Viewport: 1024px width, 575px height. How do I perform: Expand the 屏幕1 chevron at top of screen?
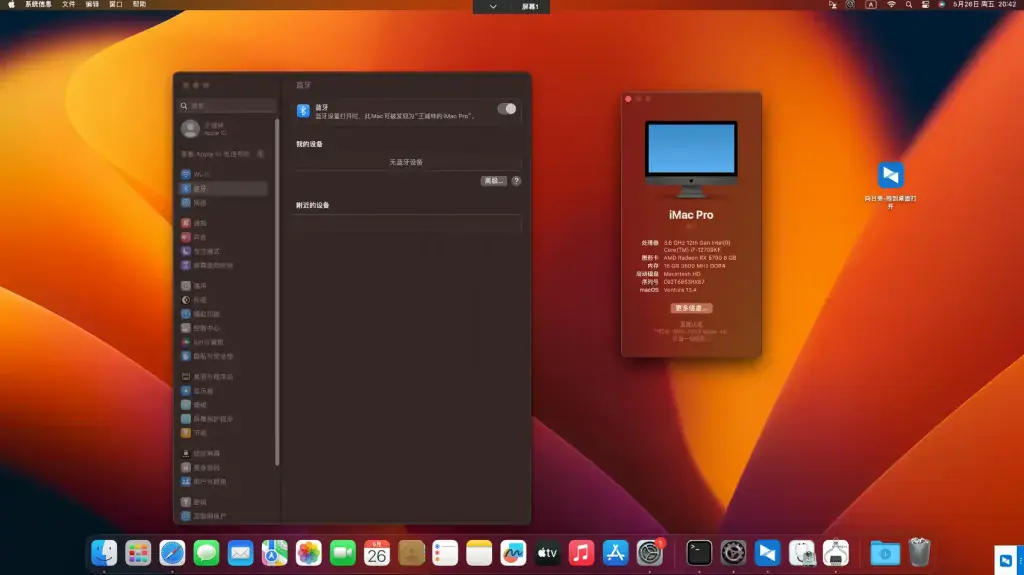point(493,7)
